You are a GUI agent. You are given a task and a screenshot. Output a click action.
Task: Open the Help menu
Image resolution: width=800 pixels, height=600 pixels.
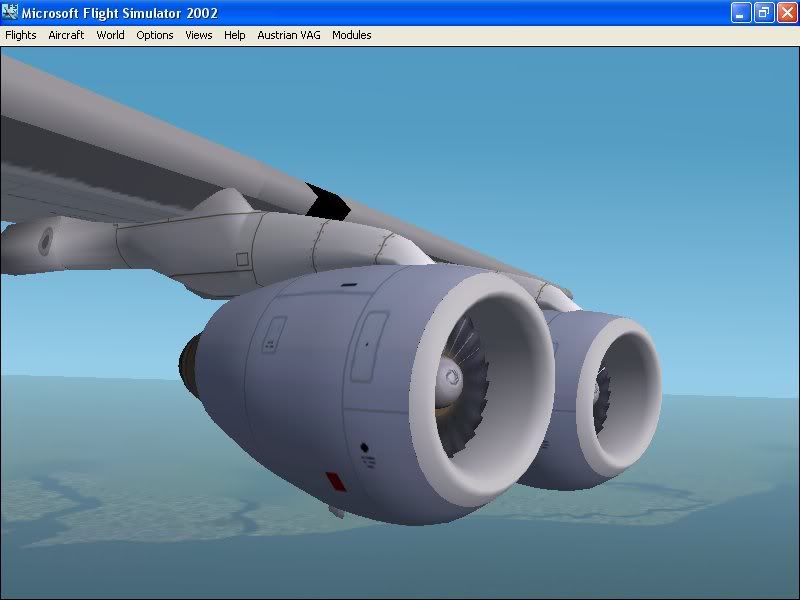pyautogui.click(x=235, y=35)
